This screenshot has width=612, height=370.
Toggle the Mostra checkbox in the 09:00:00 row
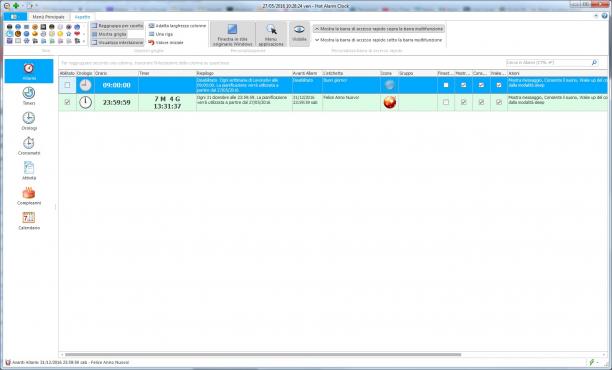pyautogui.click(x=463, y=85)
